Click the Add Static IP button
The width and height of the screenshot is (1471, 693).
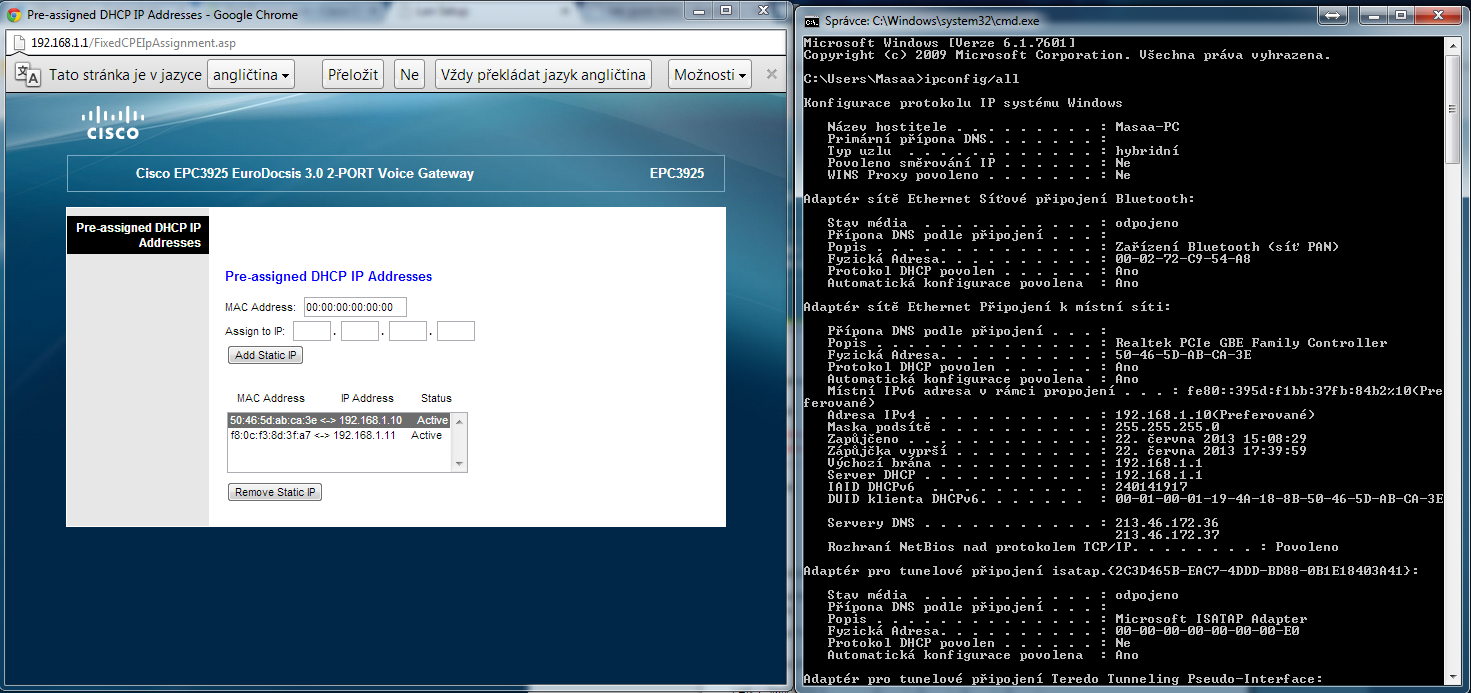tap(265, 355)
